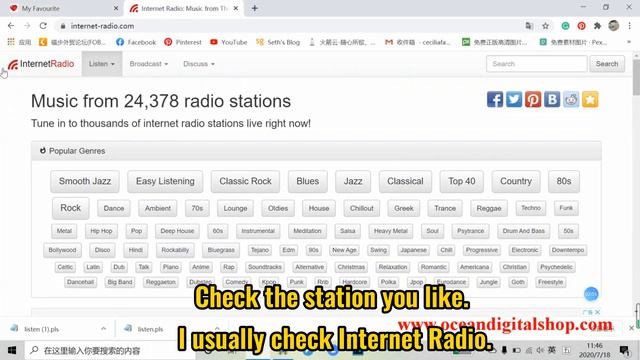Reload the page
This screenshot has width=640, height=360.
[x=43, y=26]
